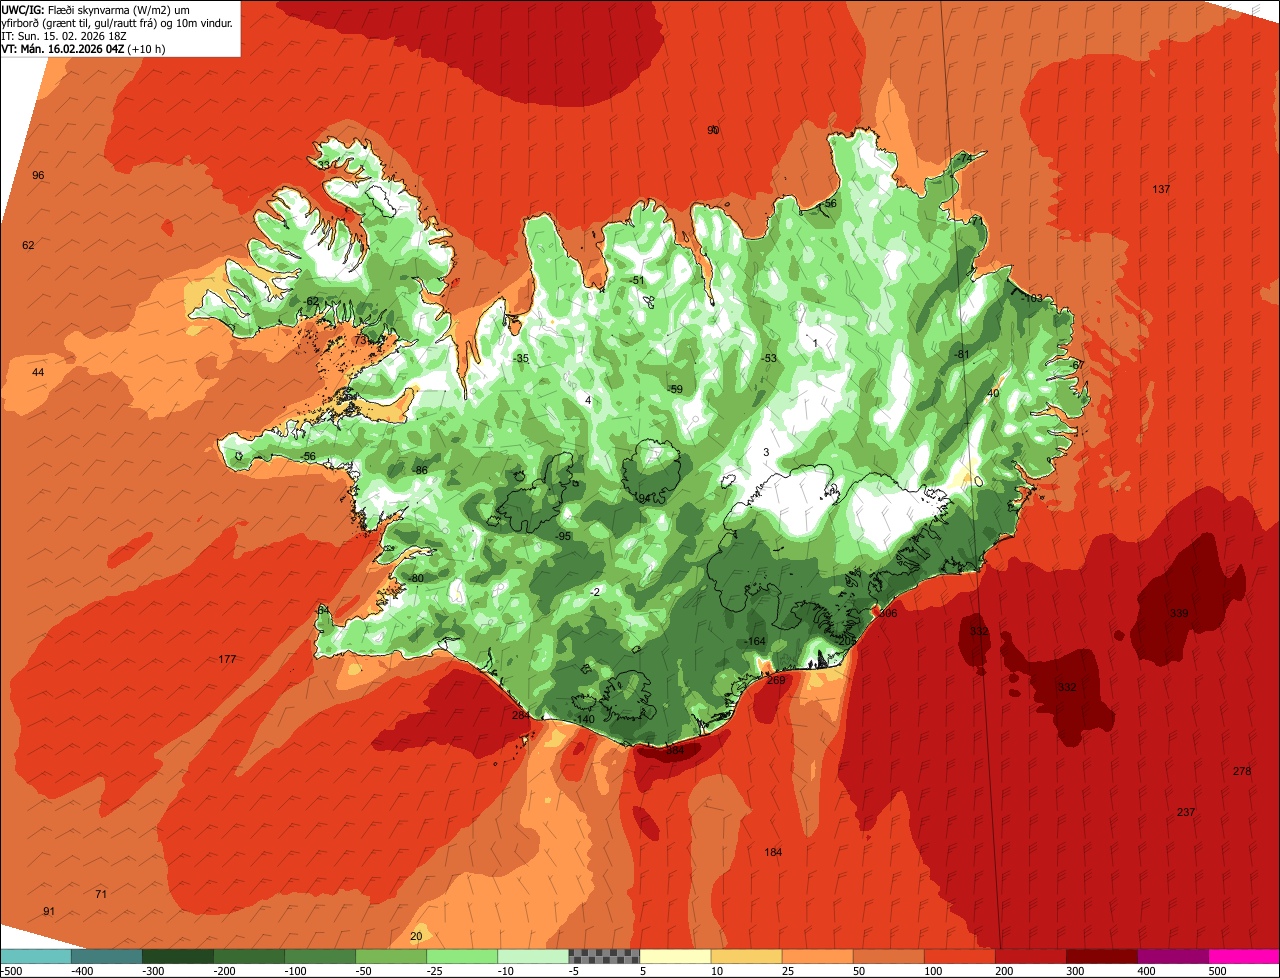Click the ocean value 339 in the dark maroon patch

pyautogui.click(x=1179, y=613)
